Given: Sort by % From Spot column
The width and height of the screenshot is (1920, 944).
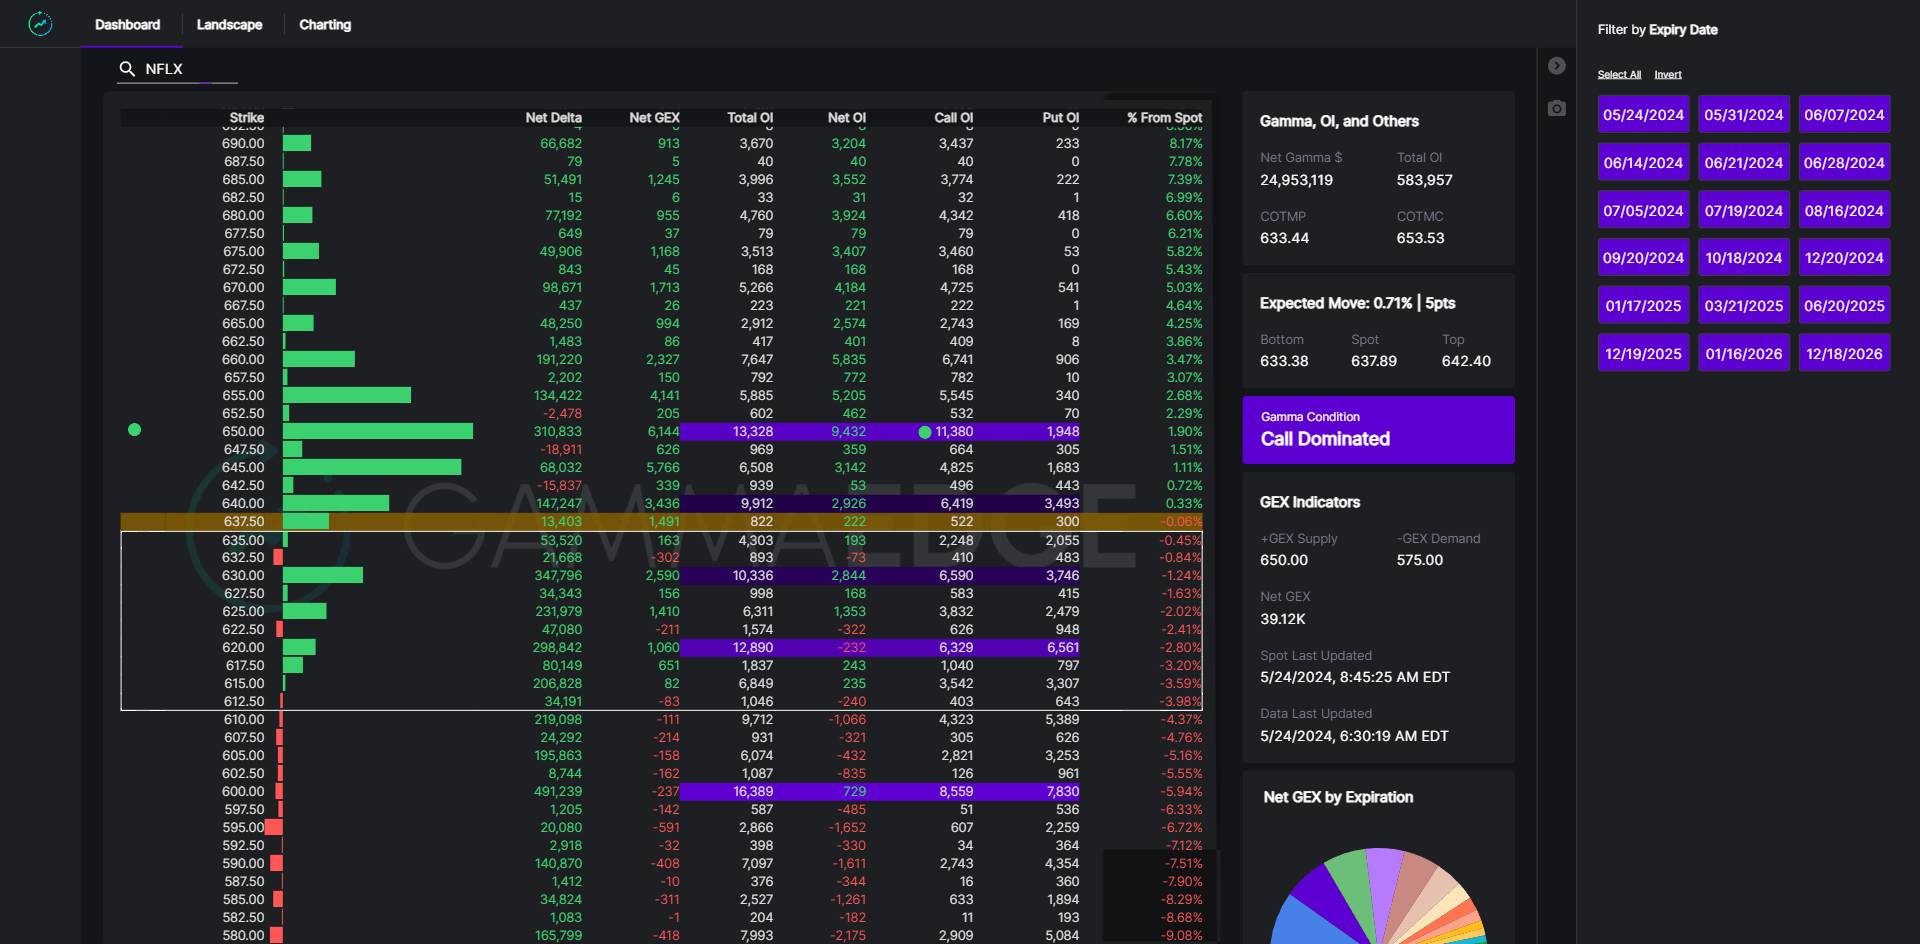Looking at the screenshot, I should pos(1164,118).
